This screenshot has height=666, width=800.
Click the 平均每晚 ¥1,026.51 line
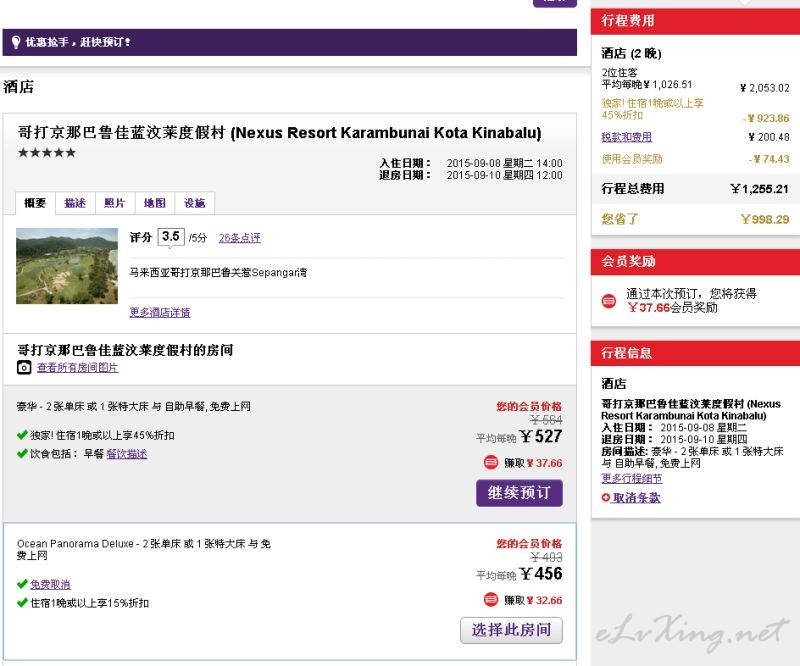pyautogui.click(x=647, y=84)
